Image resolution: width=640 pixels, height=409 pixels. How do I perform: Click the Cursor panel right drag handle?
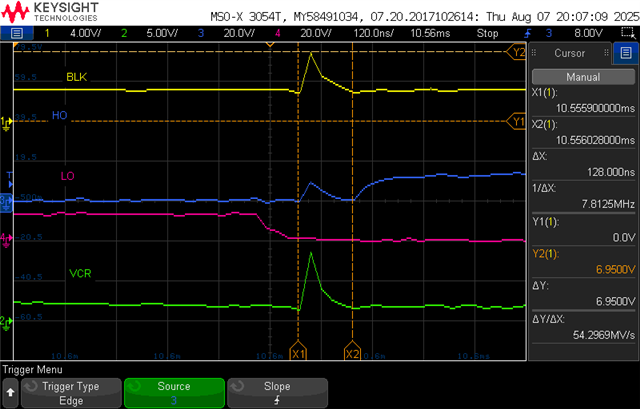coord(607,53)
